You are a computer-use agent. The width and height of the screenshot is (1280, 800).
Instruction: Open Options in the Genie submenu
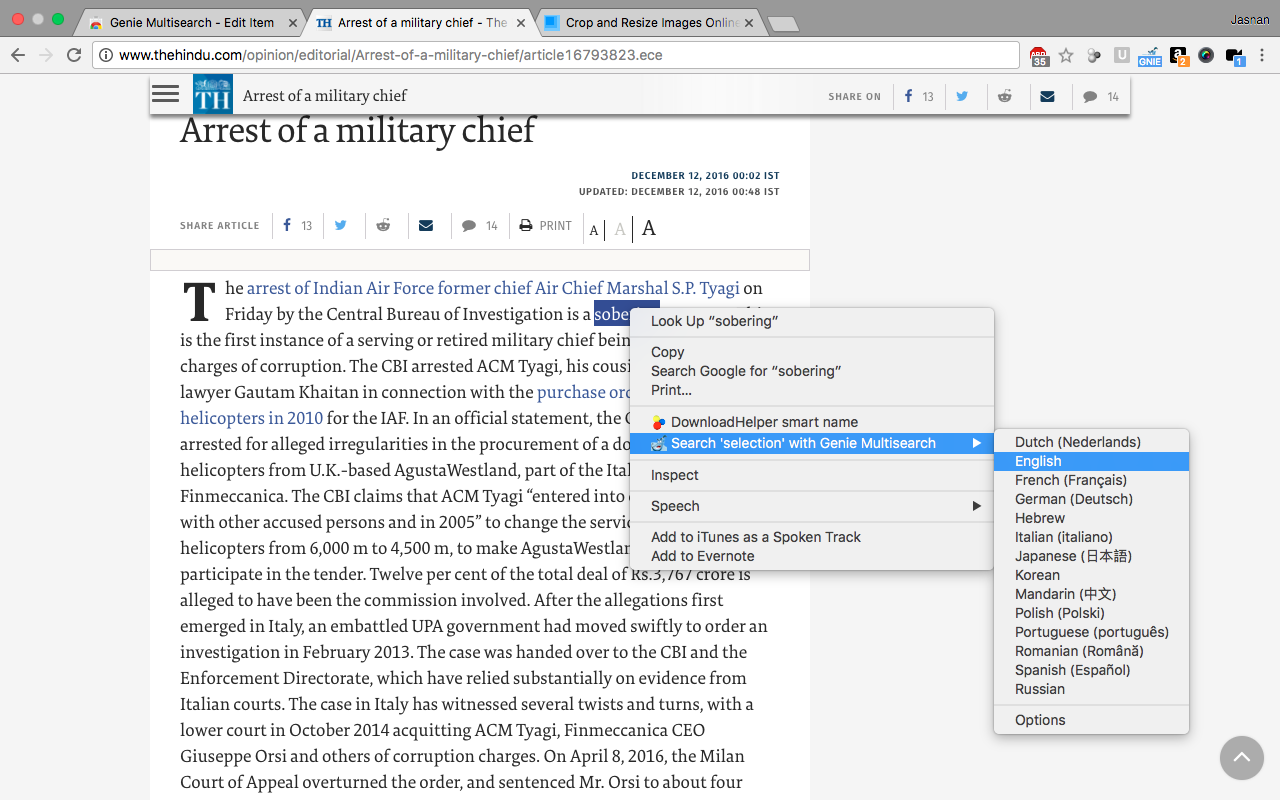click(x=1091, y=720)
